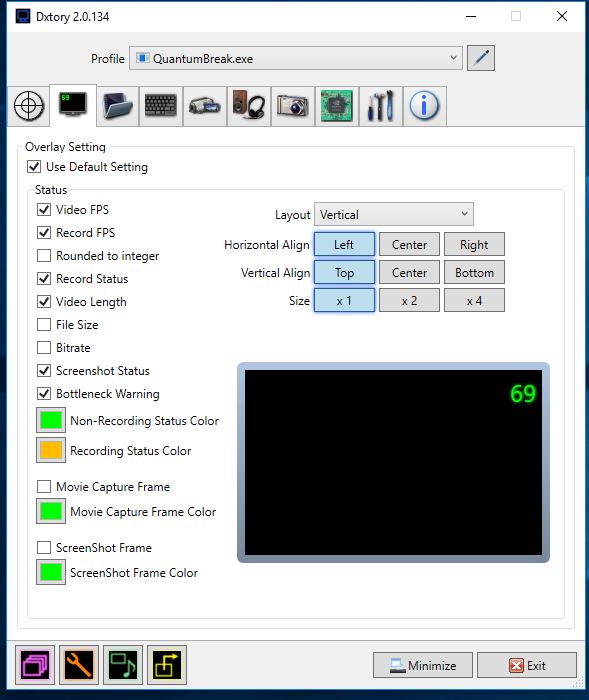This screenshot has width=589, height=700.
Task: Enable the File Size checkbox
Action: [44, 325]
